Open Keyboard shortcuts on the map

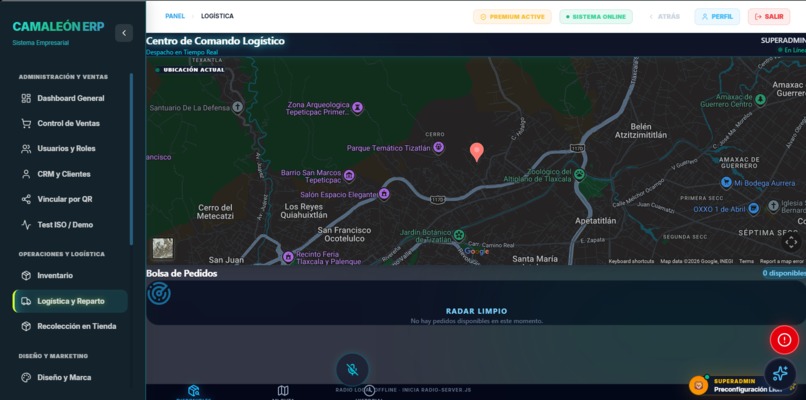tap(631, 261)
